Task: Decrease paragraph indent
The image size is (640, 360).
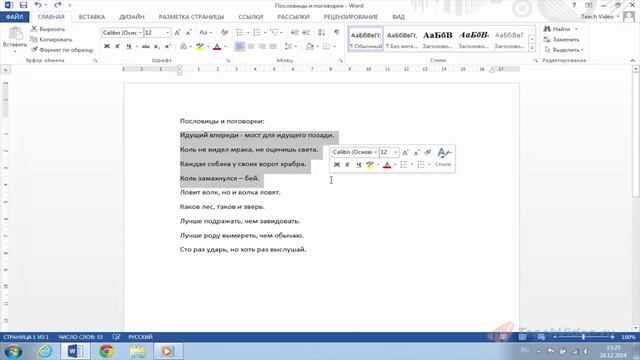Action: 295,33
